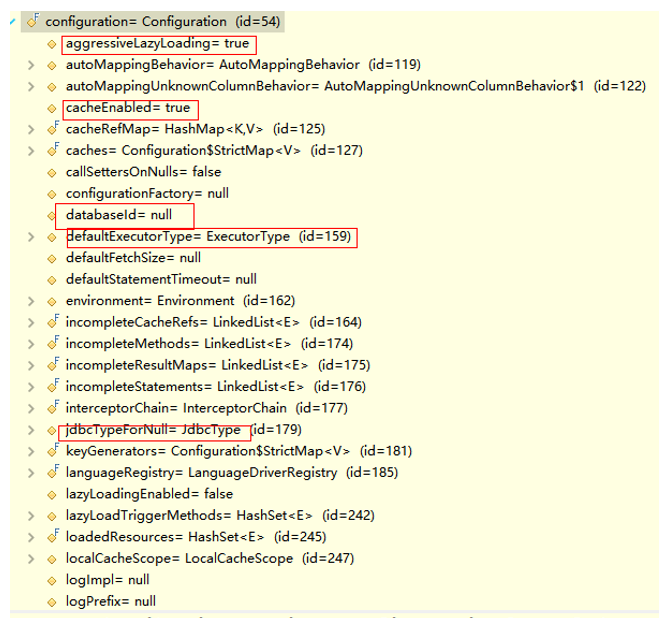
Task: Expand the keyGenerators node
Action: pos(31,451)
